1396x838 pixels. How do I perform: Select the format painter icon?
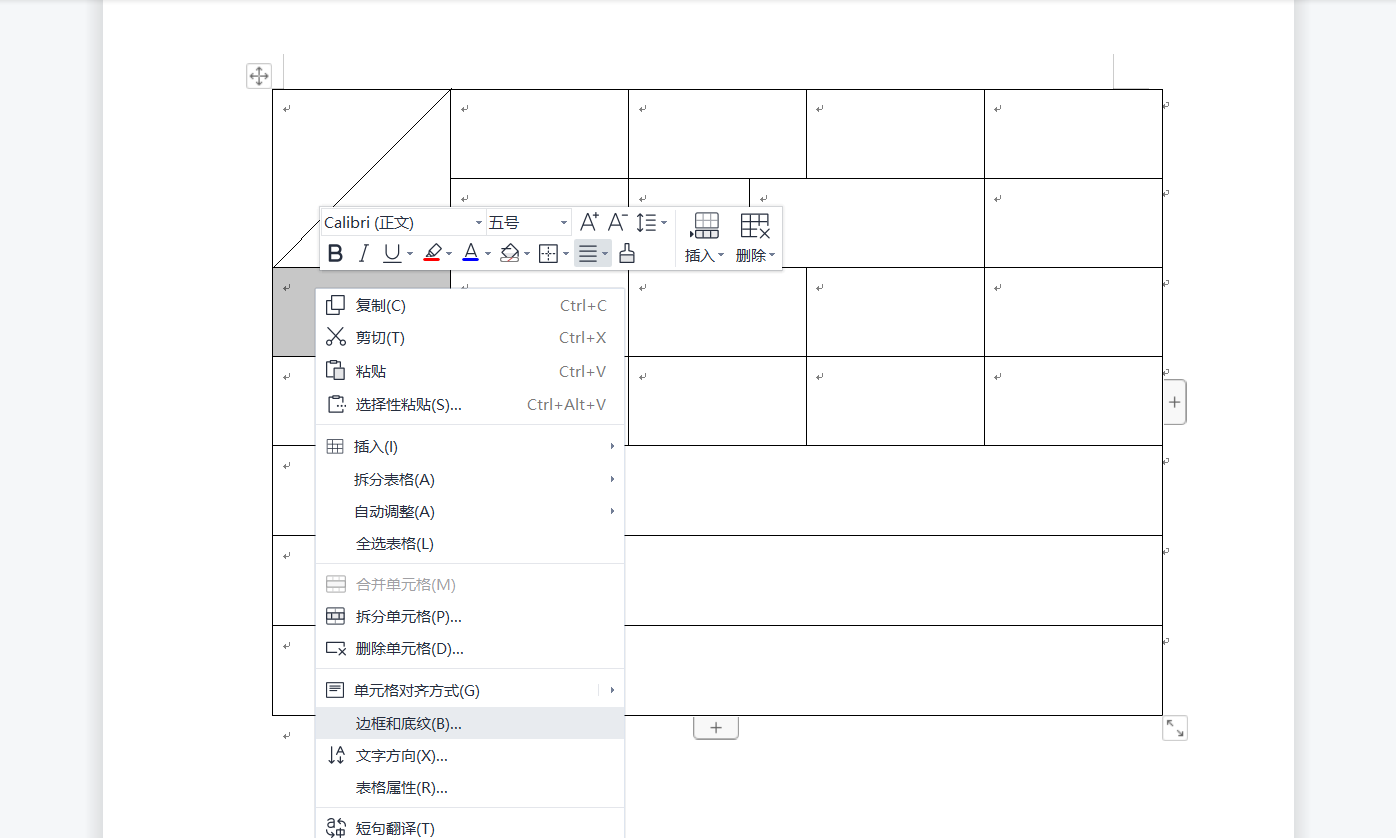click(627, 253)
